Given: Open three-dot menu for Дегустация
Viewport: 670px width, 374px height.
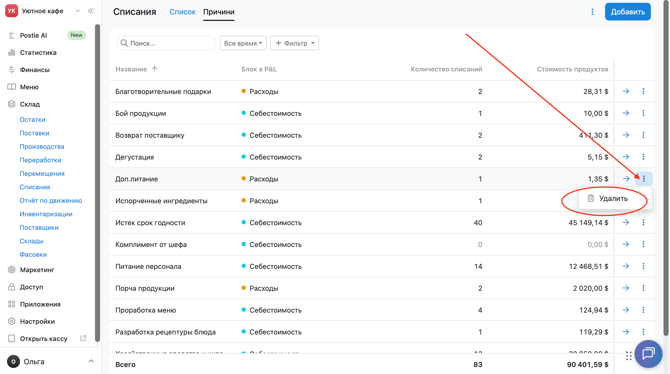Looking at the screenshot, I should pyautogui.click(x=644, y=157).
